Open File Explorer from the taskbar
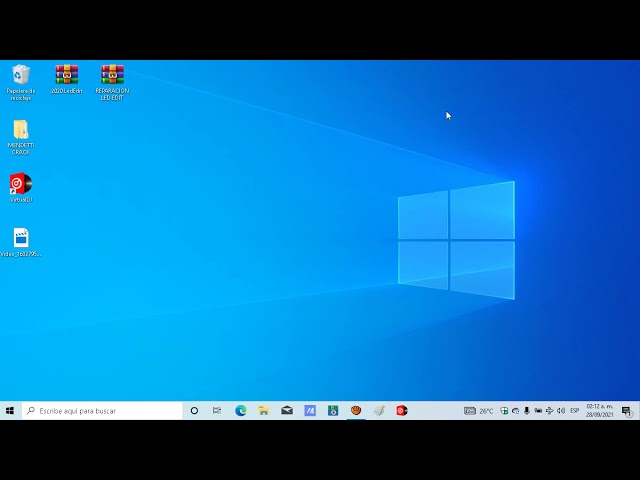The image size is (640, 480). click(x=264, y=411)
